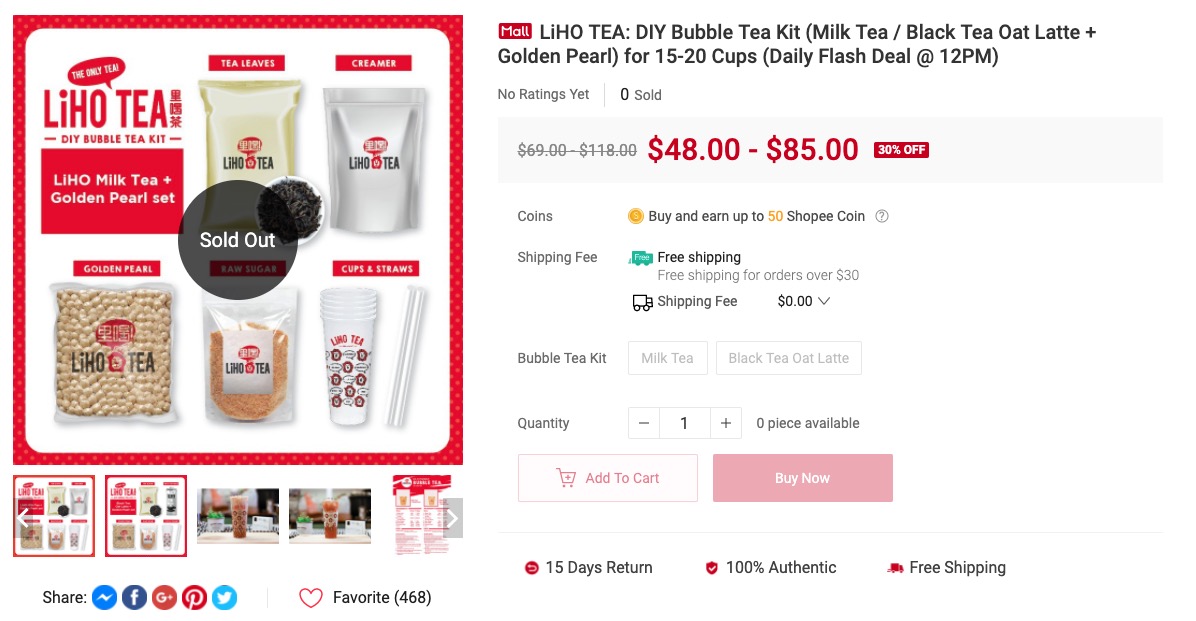Share the bubble tea kit on Twitter
Viewport: 1196px width, 621px height.
click(x=224, y=597)
